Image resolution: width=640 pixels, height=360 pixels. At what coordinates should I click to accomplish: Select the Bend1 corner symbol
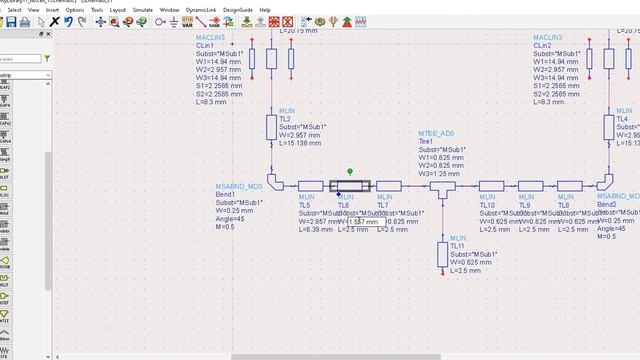(276, 182)
